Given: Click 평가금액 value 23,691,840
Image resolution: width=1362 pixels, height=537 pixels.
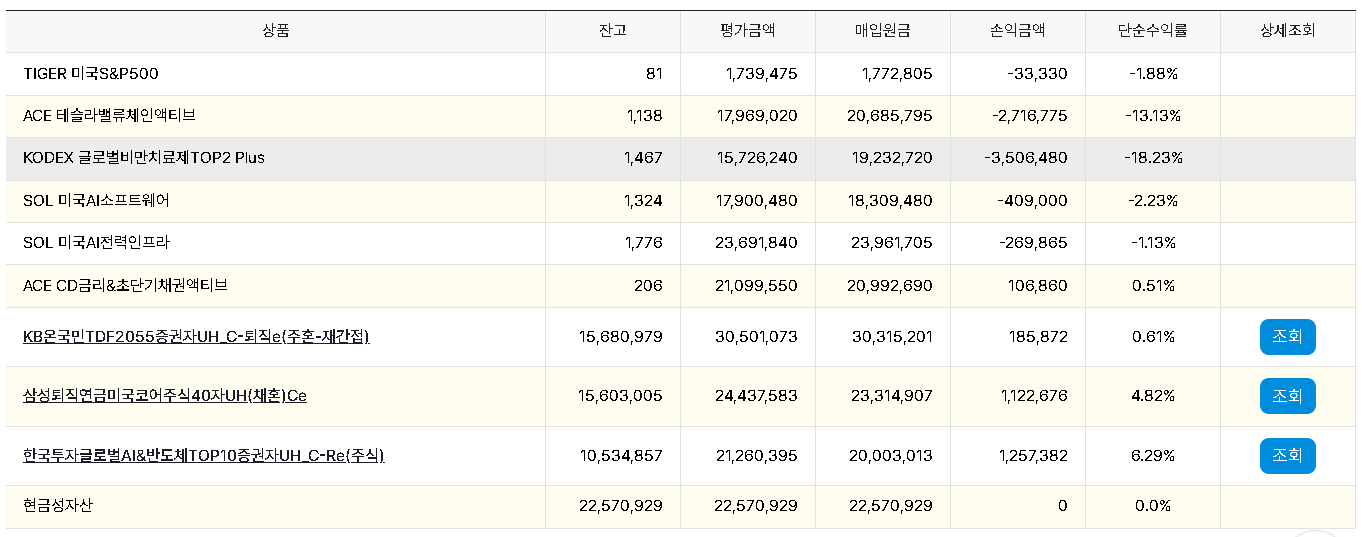Looking at the screenshot, I should coord(756,243).
